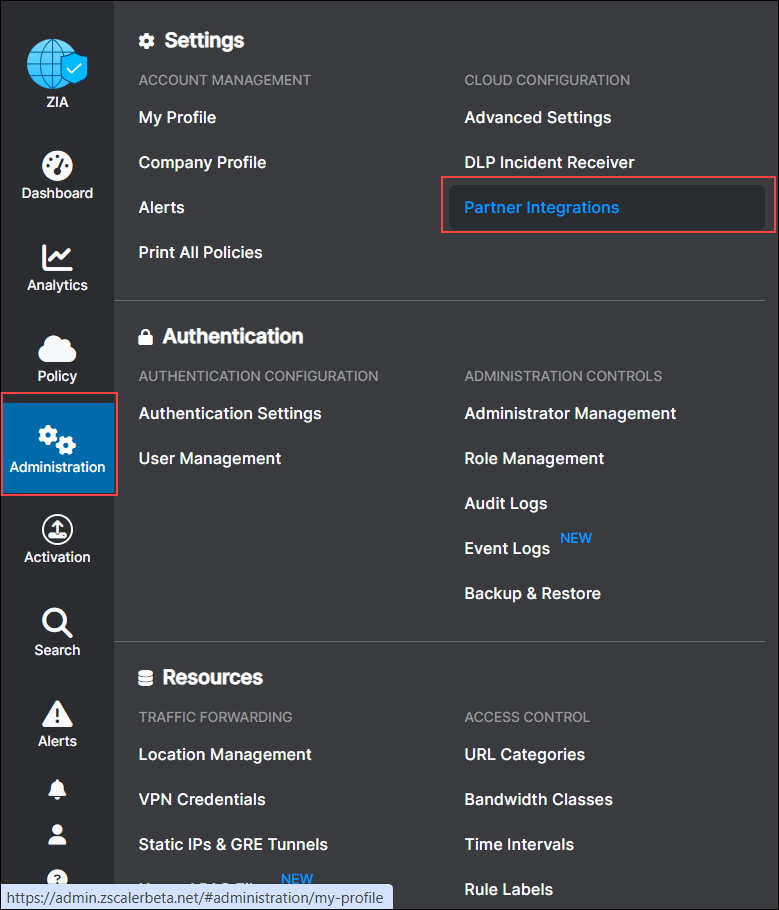Open Advanced Settings under Cloud Configuration
Image resolution: width=779 pixels, height=910 pixels.
tap(537, 117)
